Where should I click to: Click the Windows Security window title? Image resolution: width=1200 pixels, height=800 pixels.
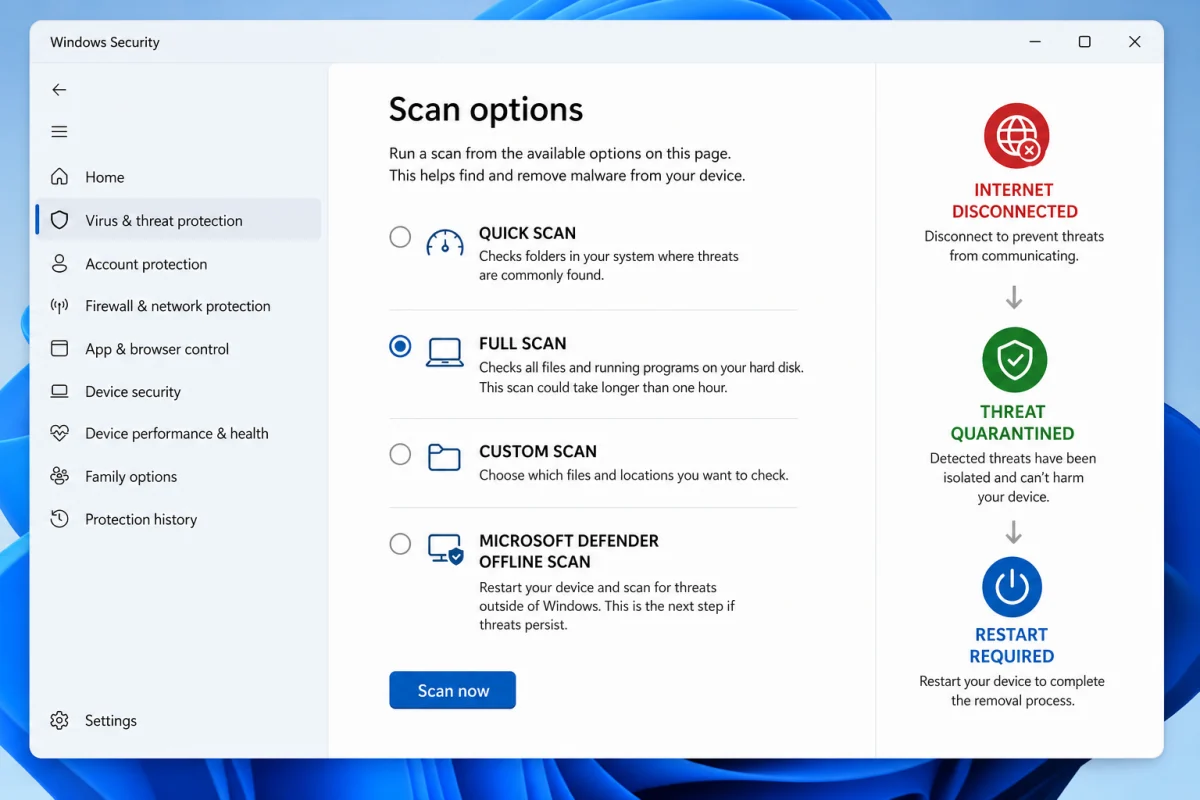pos(105,42)
